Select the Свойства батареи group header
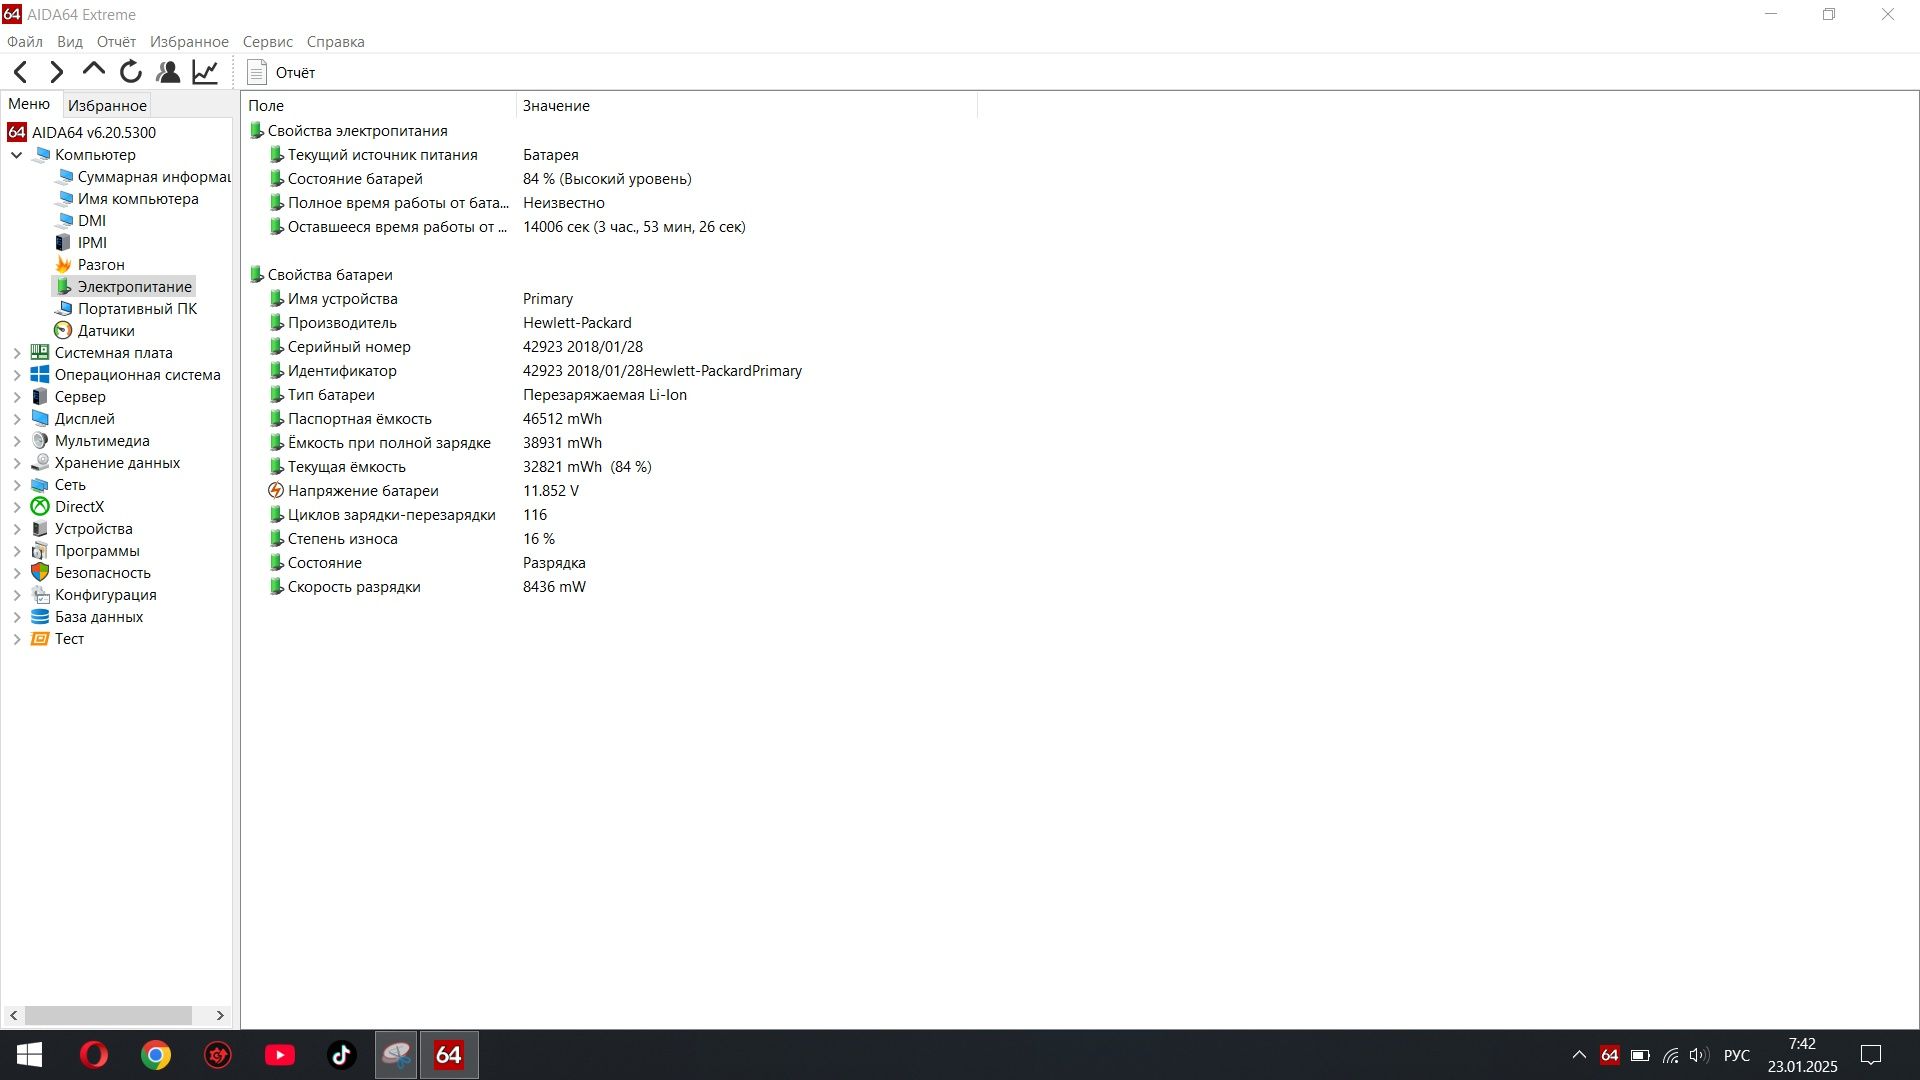Image resolution: width=1920 pixels, height=1080 pixels. pyautogui.click(x=320, y=275)
